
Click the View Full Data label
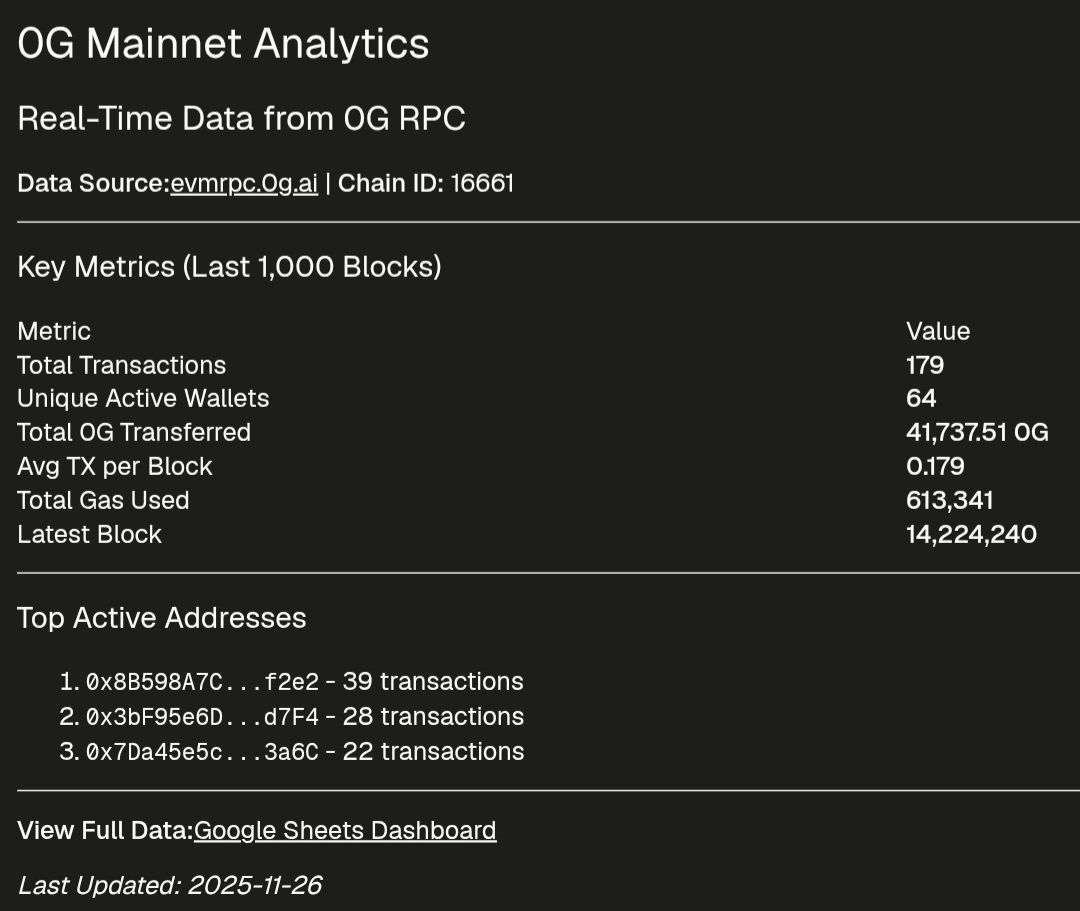[105, 830]
